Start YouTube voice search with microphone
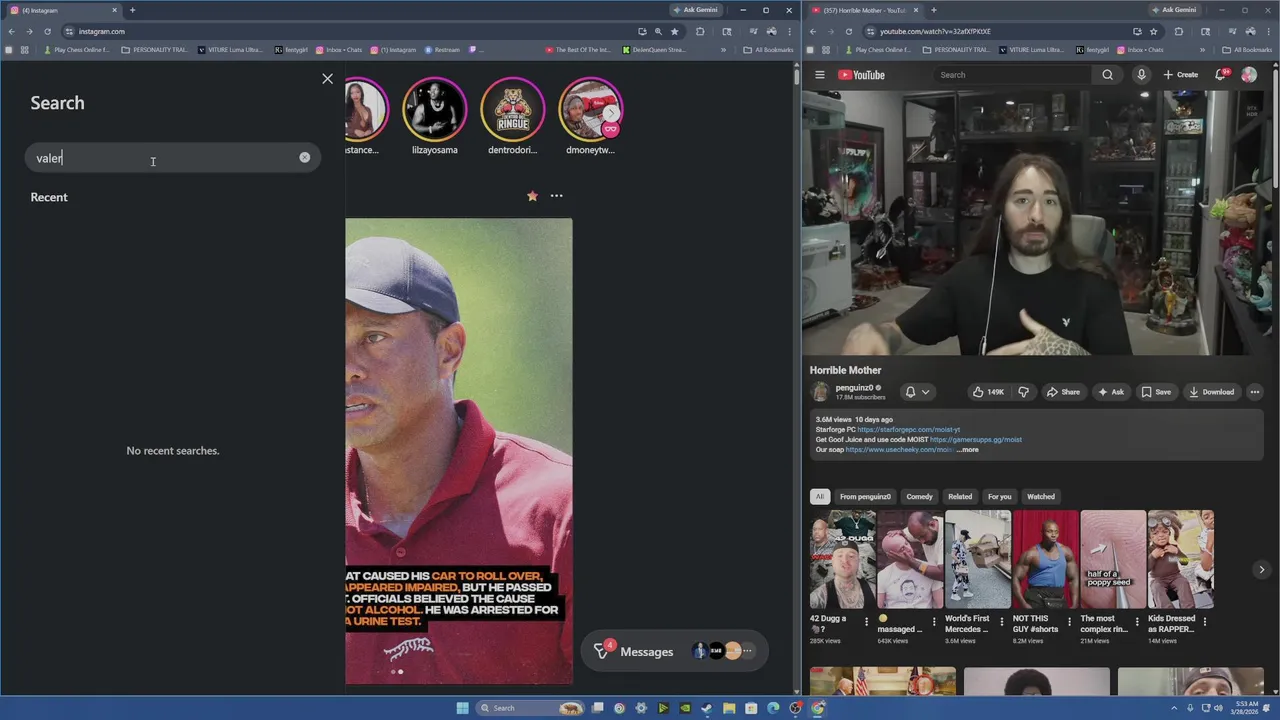Image resolution: width=1280 pixels, height=720 pixels. click(1141, 75)
